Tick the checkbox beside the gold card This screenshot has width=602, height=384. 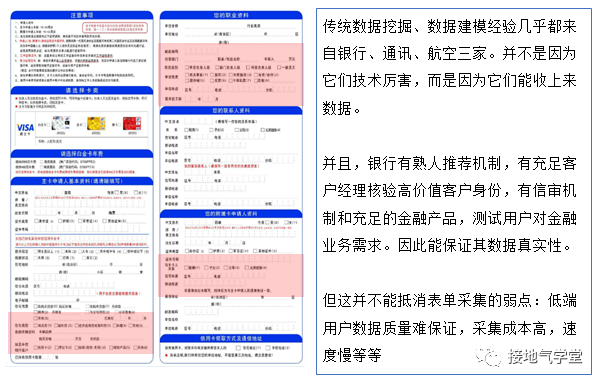pos(84,125)
